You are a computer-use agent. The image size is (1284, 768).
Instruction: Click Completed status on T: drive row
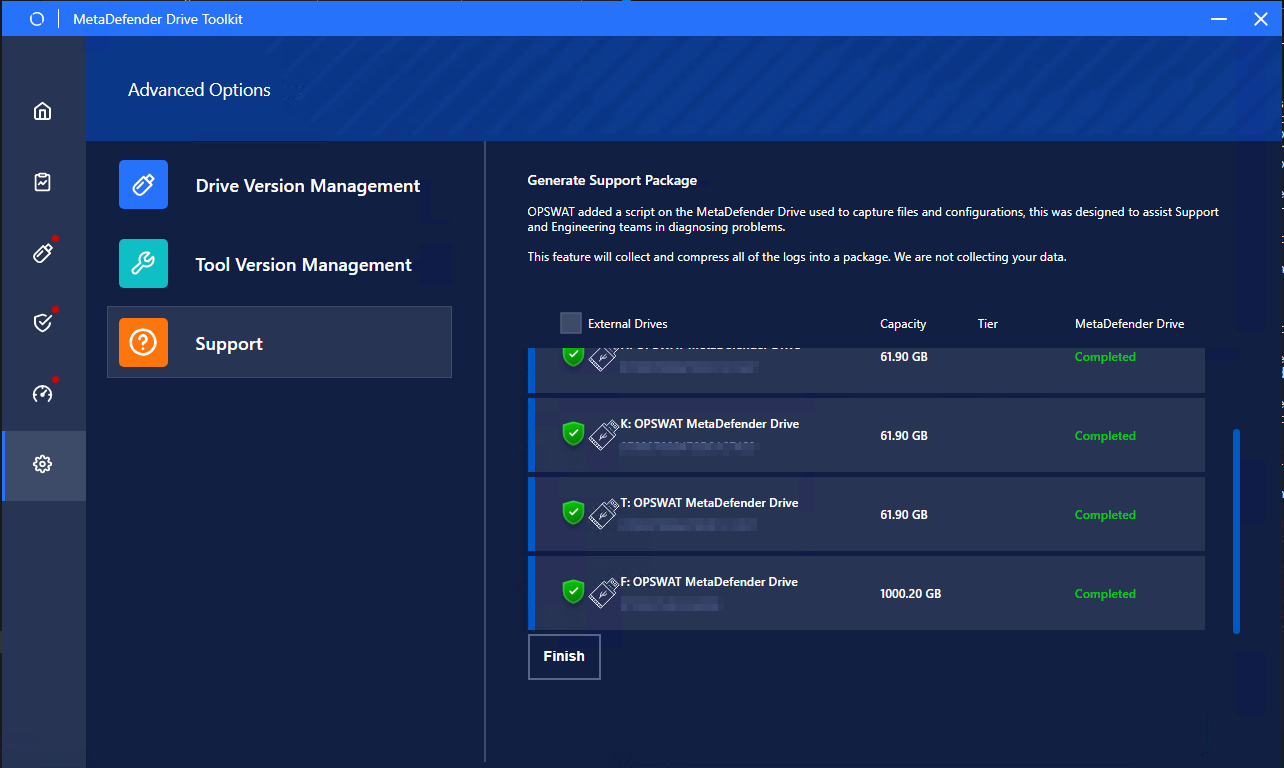[x=1105, y=515]
